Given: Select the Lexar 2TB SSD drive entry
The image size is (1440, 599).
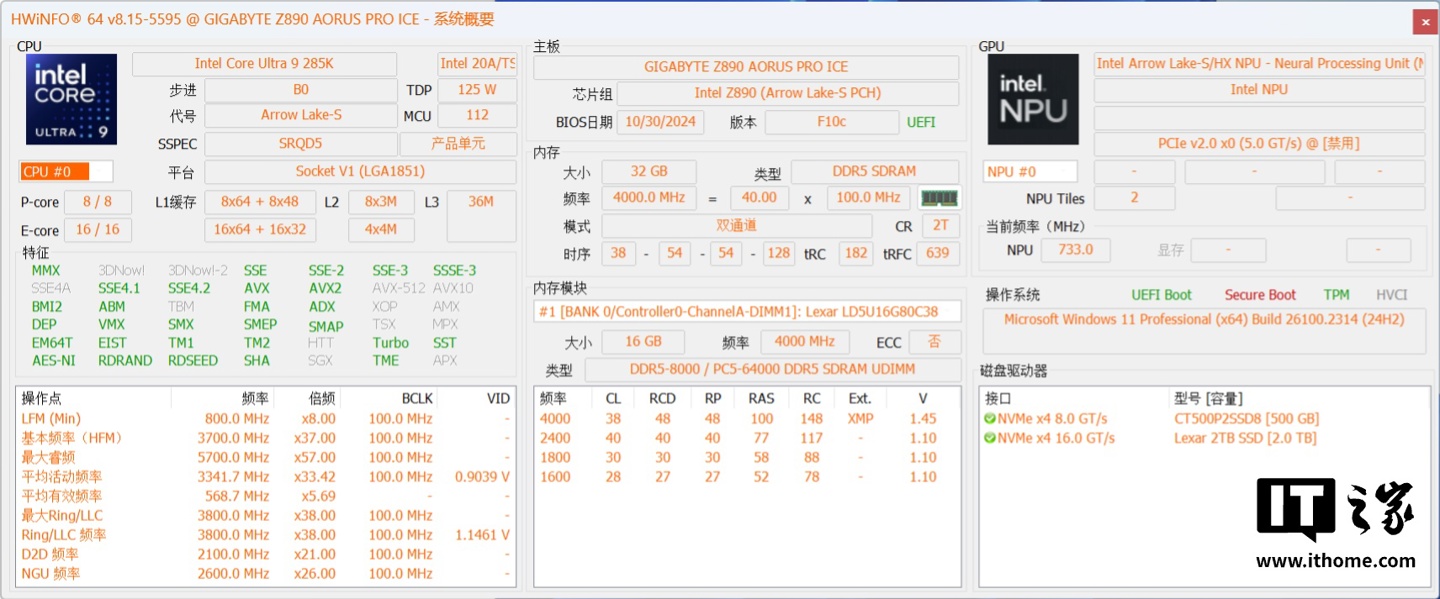Looking at the screenshot, I should tap(1245, 438).
